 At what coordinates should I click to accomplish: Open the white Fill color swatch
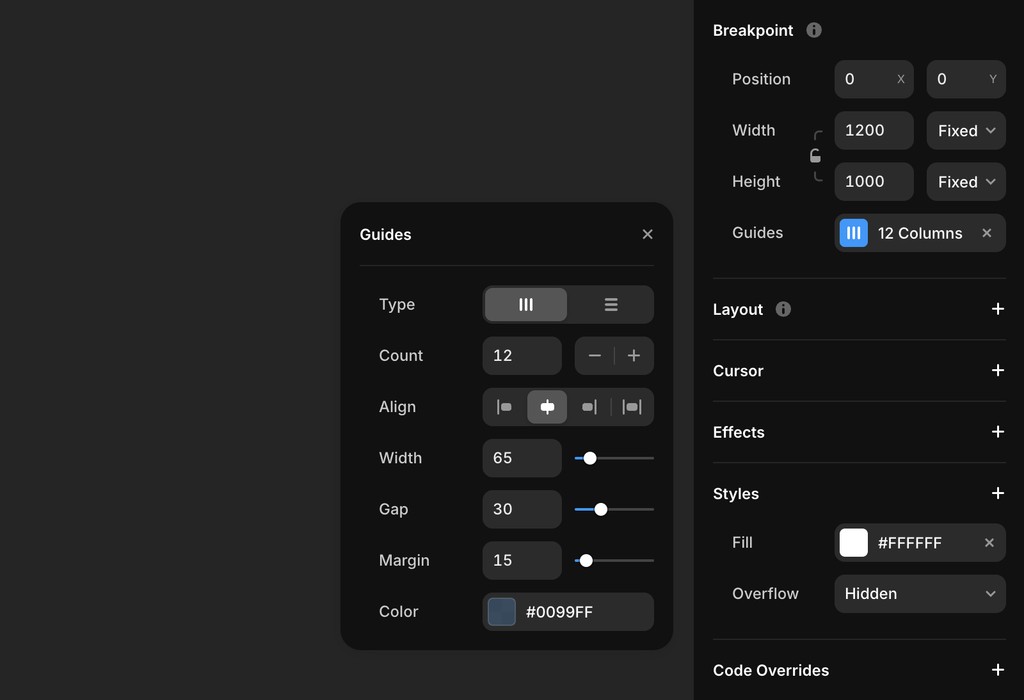point(854,543)
